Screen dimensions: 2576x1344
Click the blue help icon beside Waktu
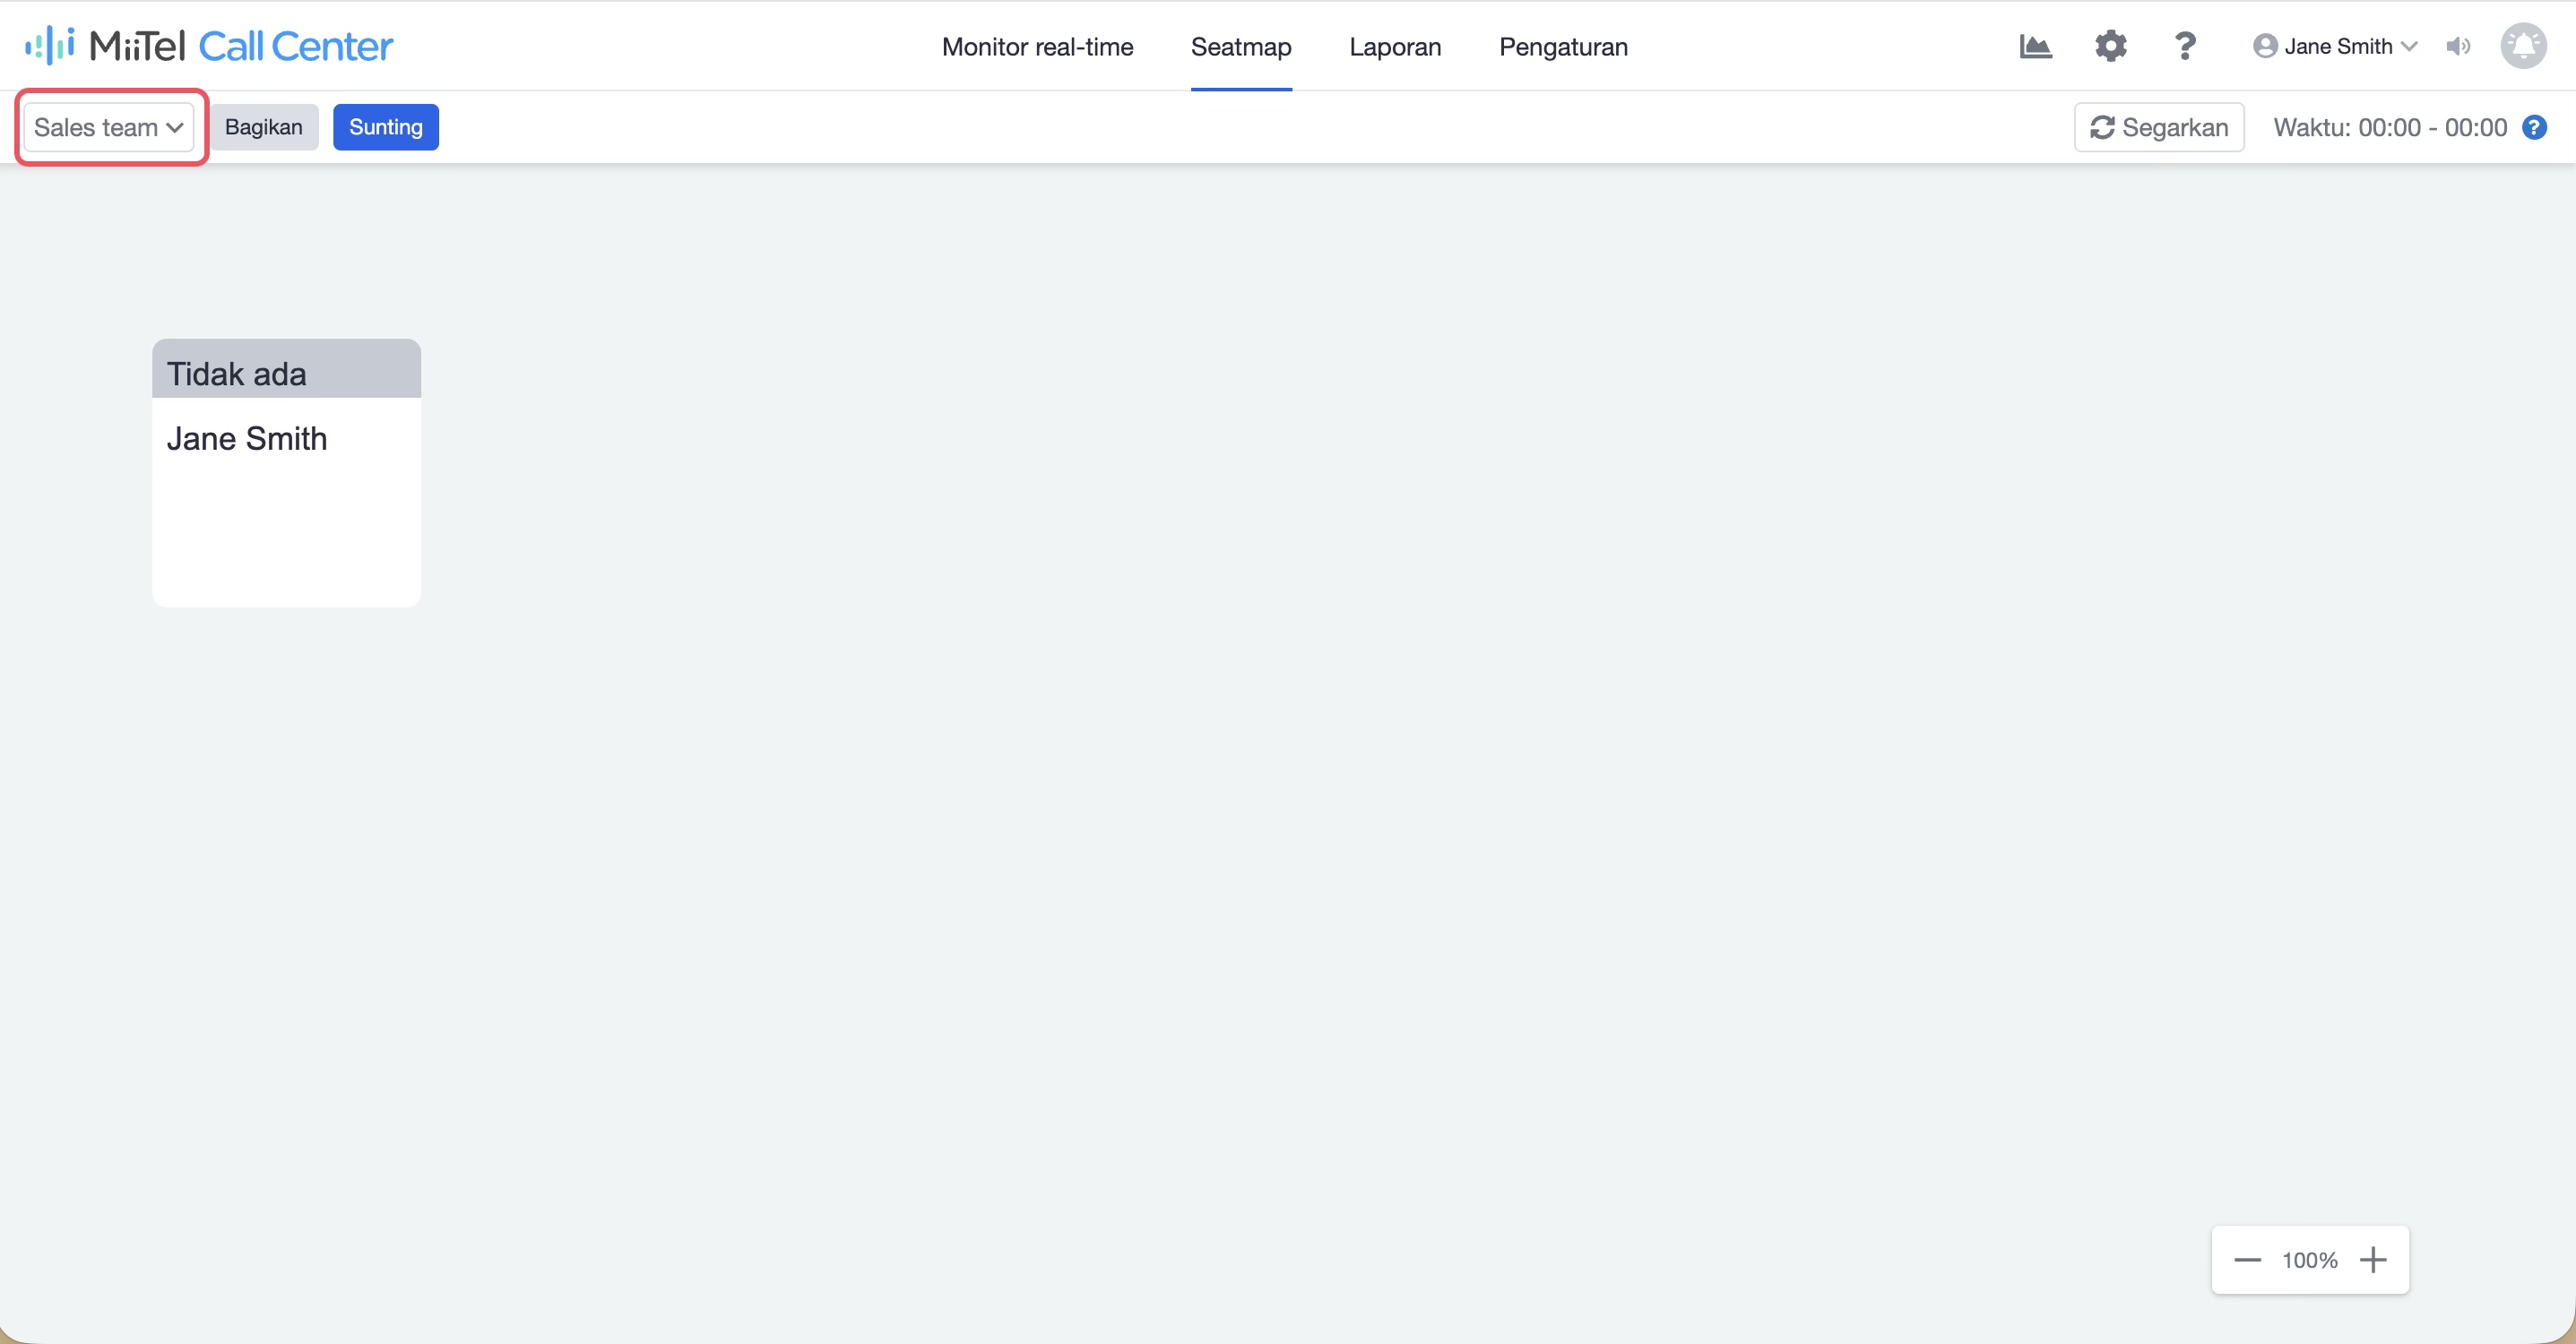pos(2534,127)
